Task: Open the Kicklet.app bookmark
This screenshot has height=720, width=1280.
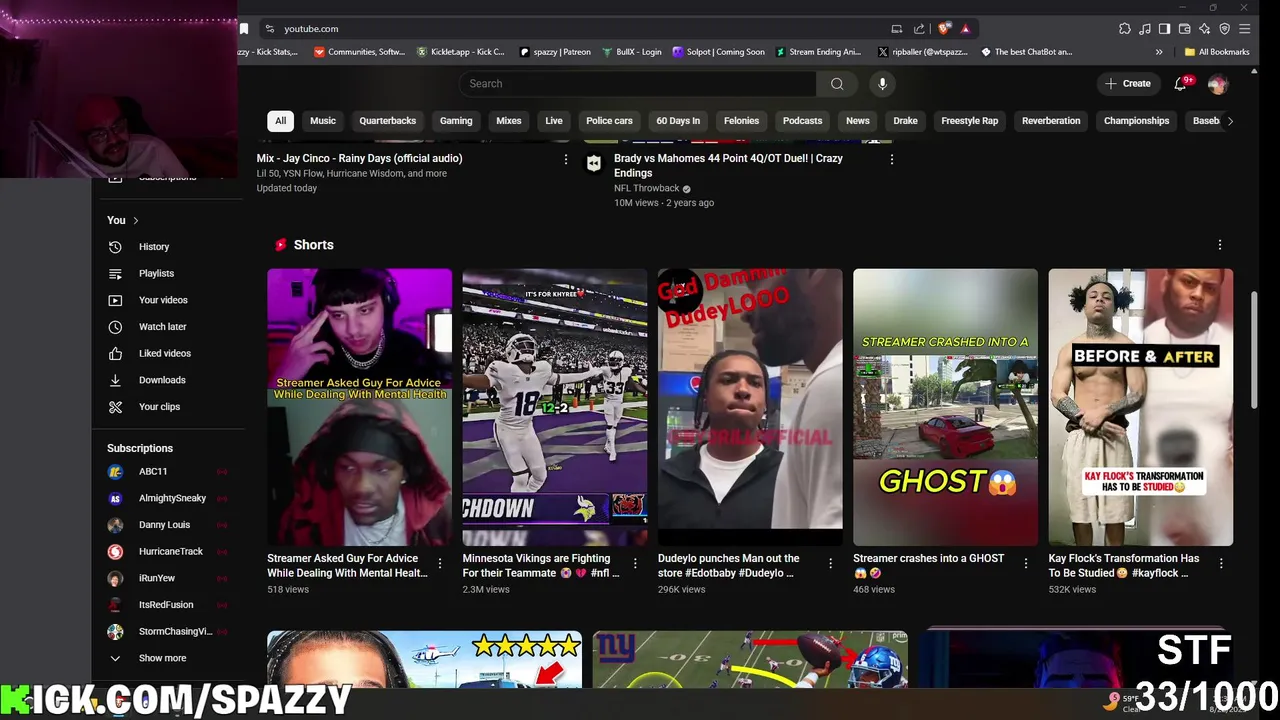Action: pyautogui.click(x=460, y=52)
